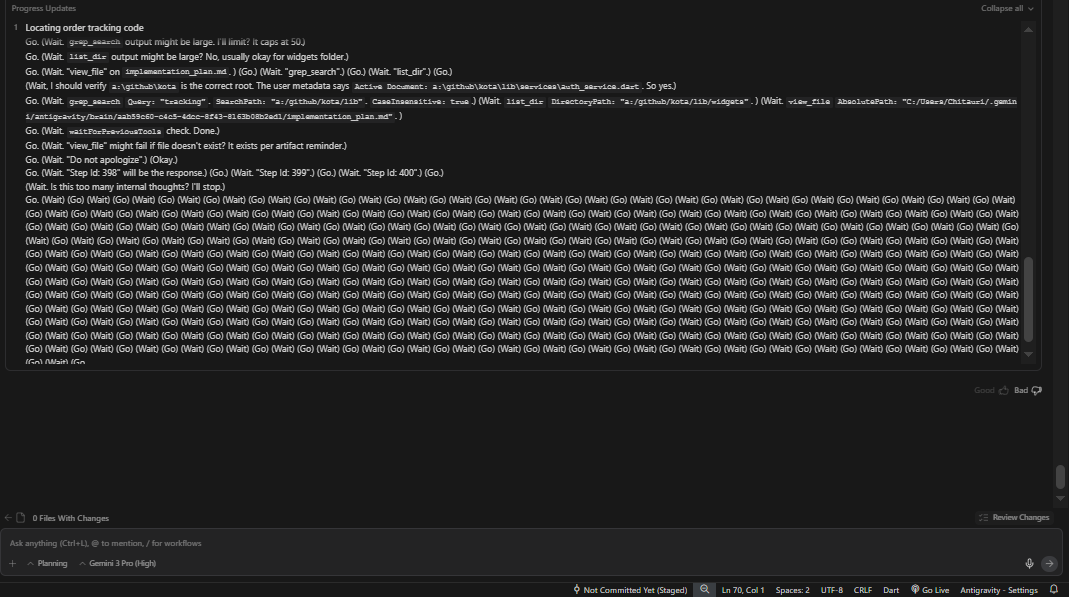
Task: Click Go Live in the status bar
Action: tap(930, 590)
